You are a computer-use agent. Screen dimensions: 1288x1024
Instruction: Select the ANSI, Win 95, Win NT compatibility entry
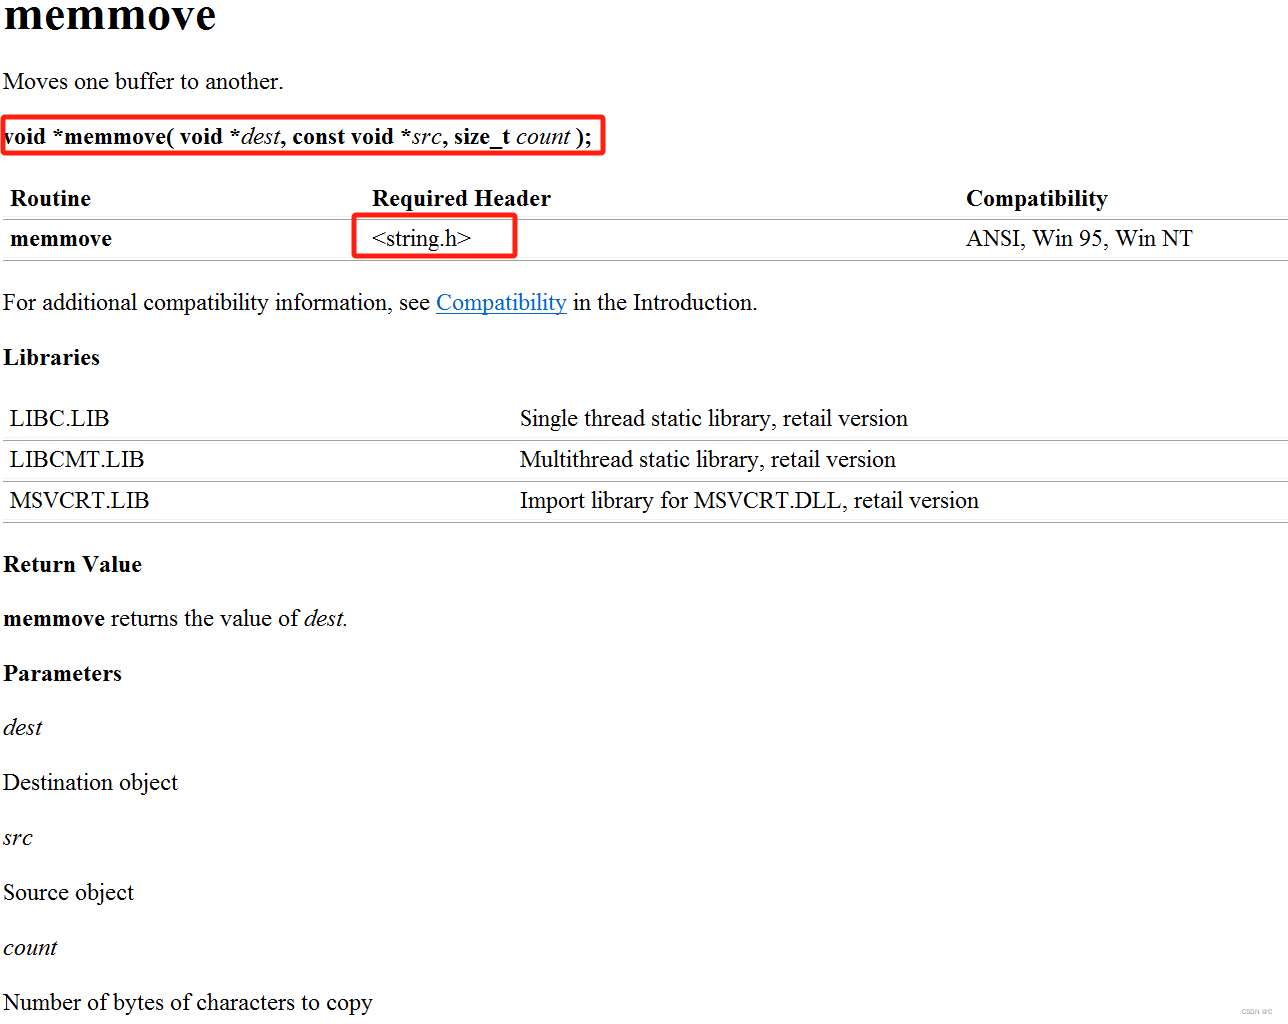coord(1079,238)
